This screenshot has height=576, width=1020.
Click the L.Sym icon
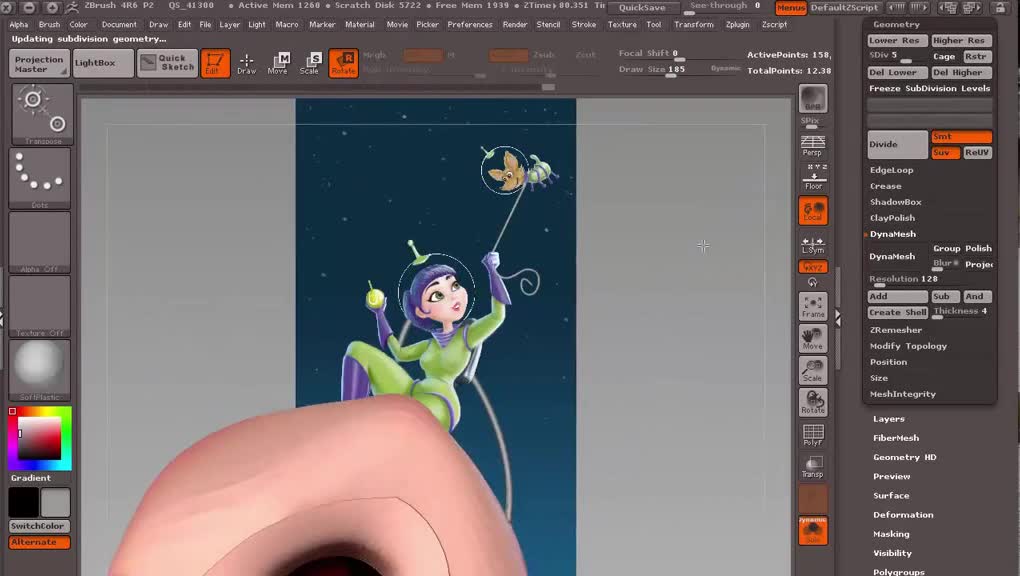812,244
